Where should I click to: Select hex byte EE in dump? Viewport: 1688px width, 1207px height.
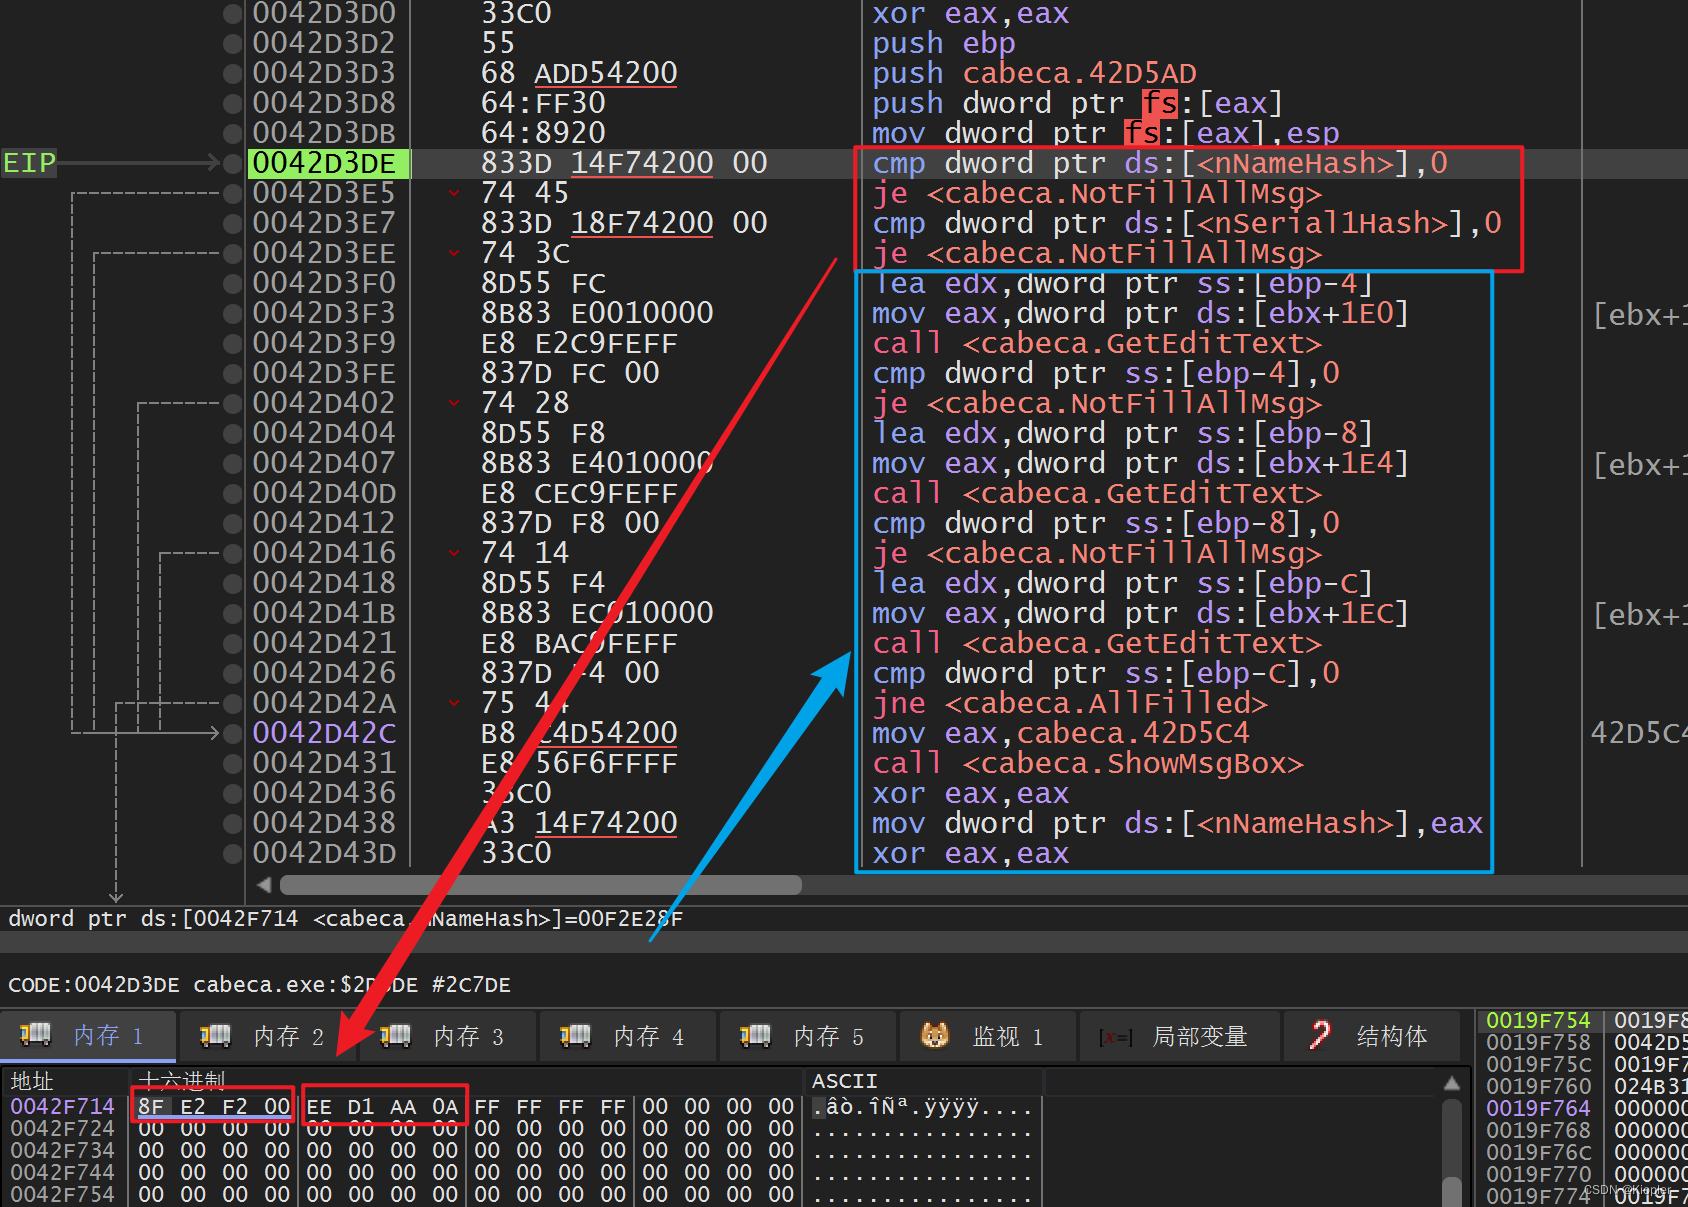(x=319, y=1106)
